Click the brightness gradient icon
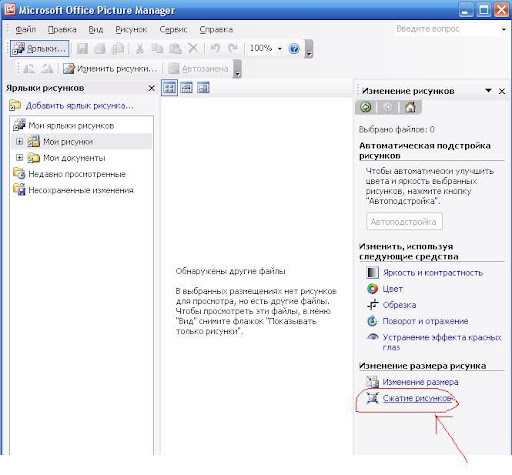This screenshot has width=512, height=475. (372, 273)
